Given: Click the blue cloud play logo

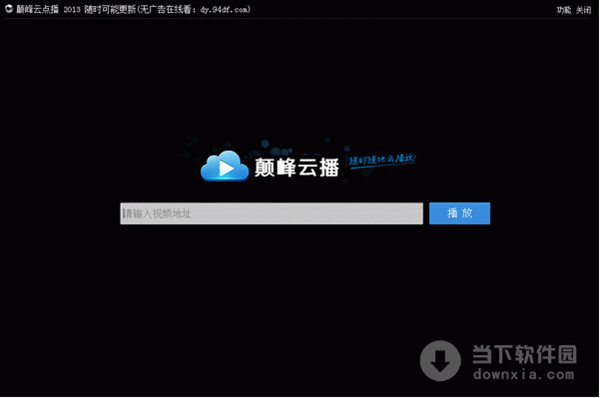Looking at the screenshot, I should click(225, 166).
